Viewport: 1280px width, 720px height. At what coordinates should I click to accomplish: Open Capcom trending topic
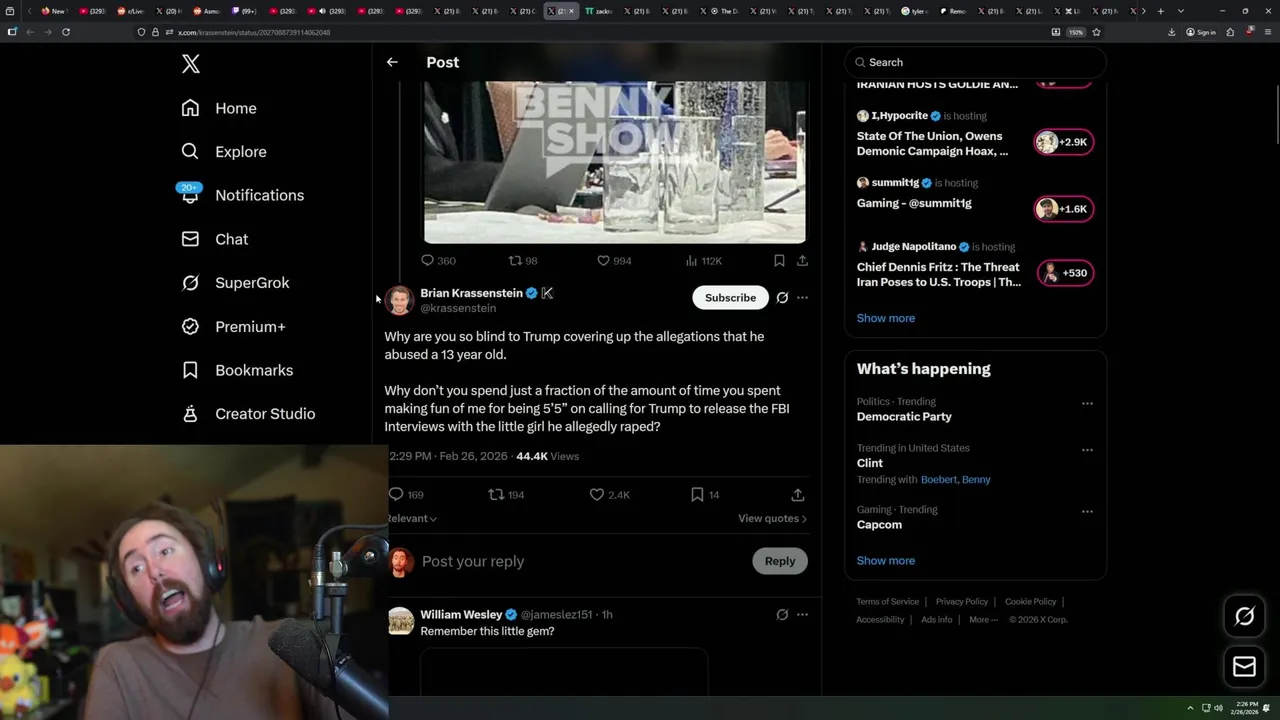point(879,524)
